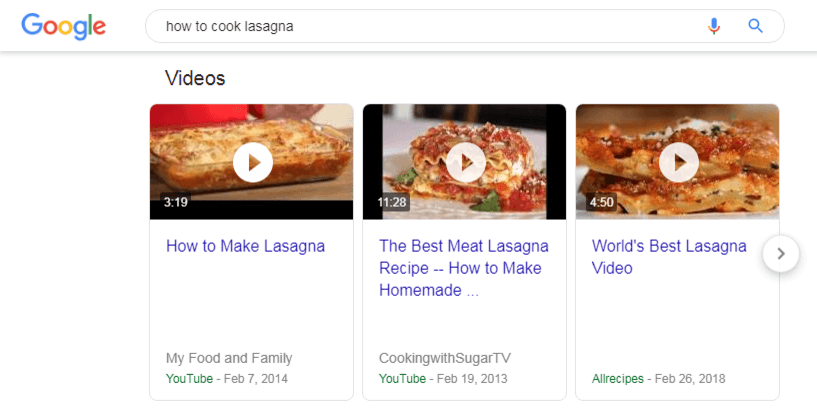Screen dimensions: 817x420
Task: Click the blue magnifier search icon
Action: pos(756,26)
